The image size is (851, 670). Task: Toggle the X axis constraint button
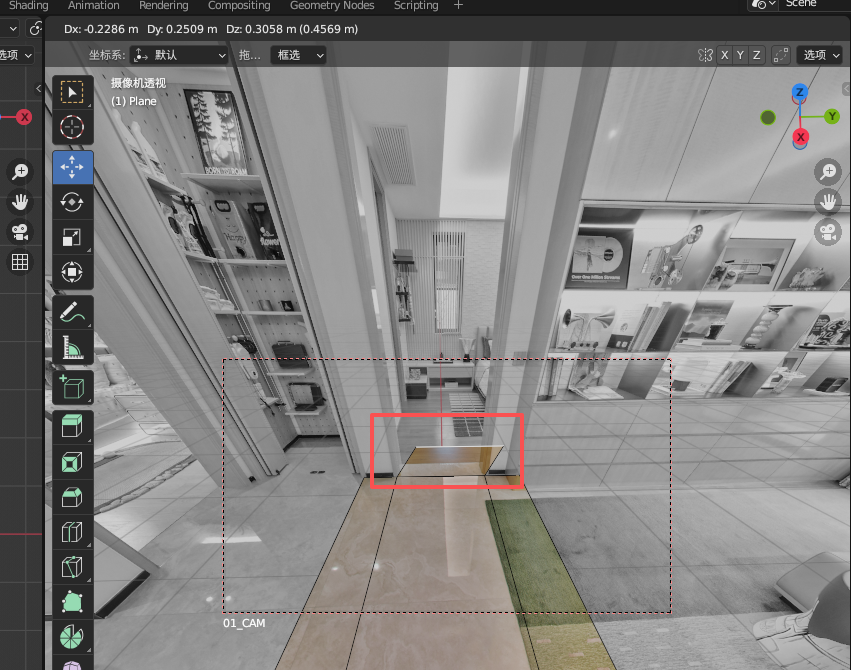(724, 55)
